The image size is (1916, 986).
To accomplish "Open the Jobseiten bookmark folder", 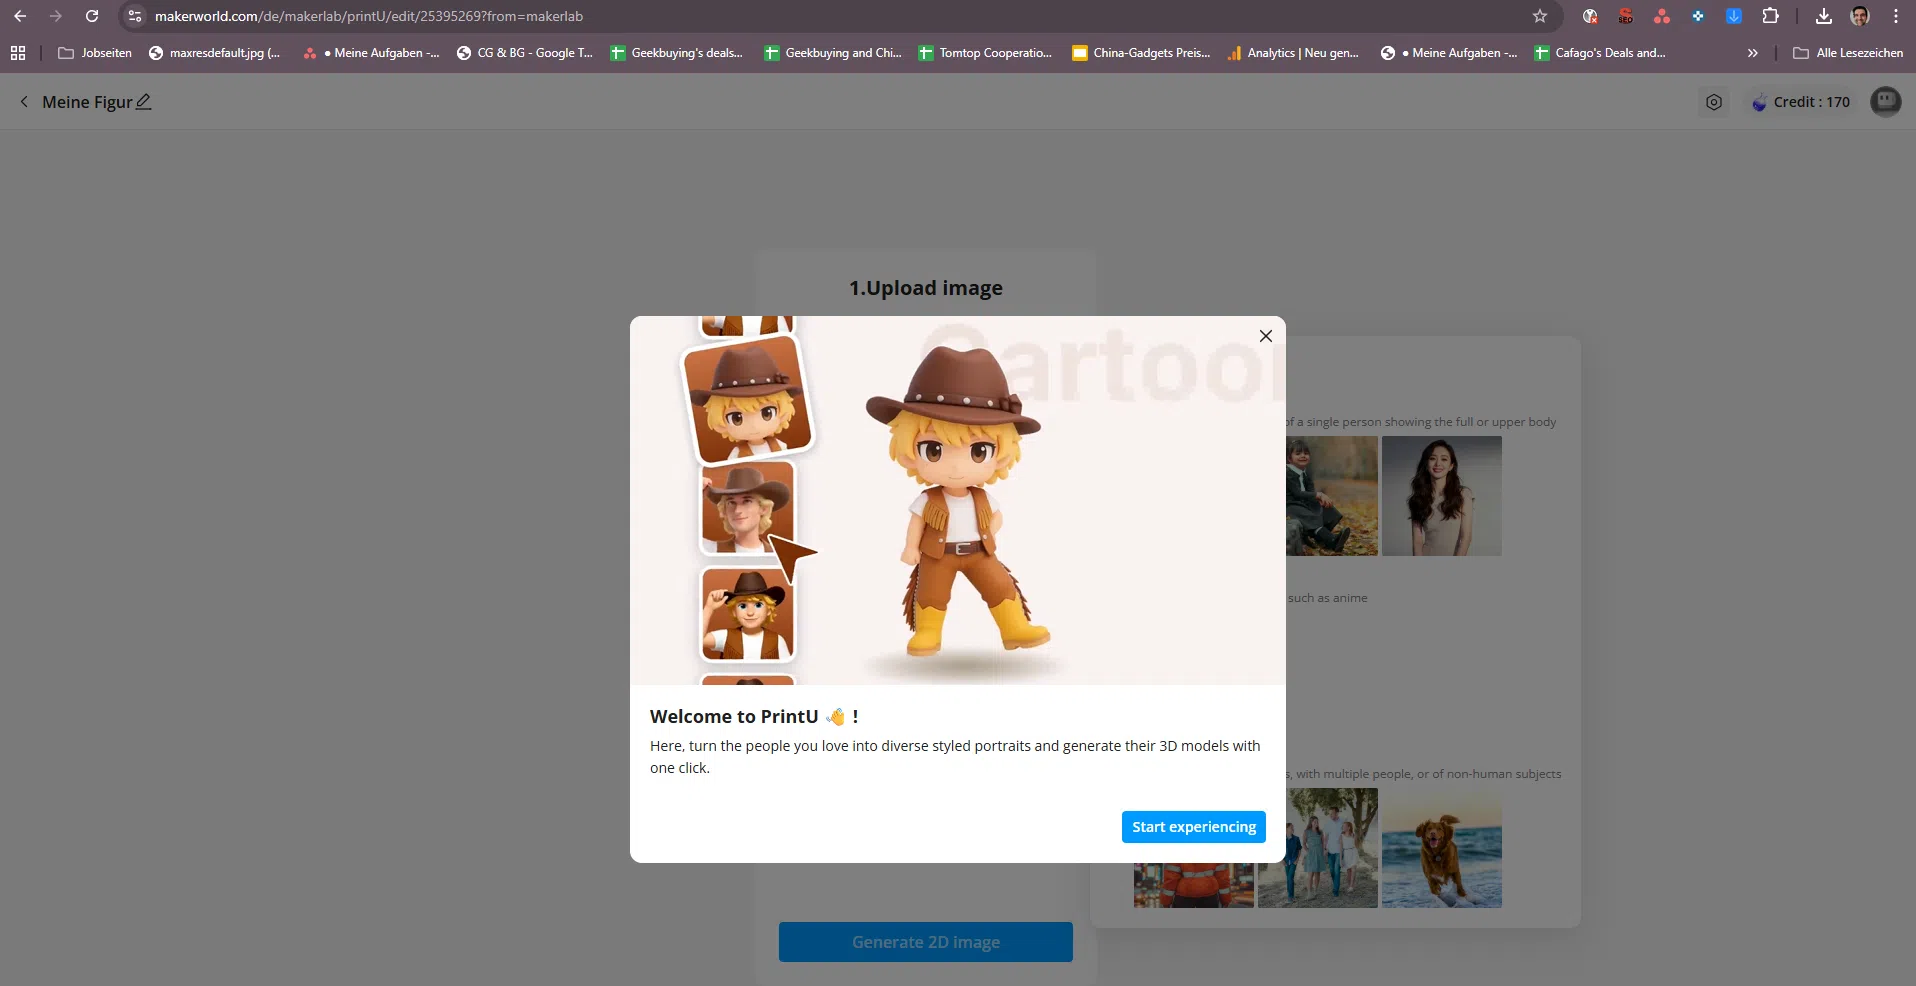I will 95,53.
